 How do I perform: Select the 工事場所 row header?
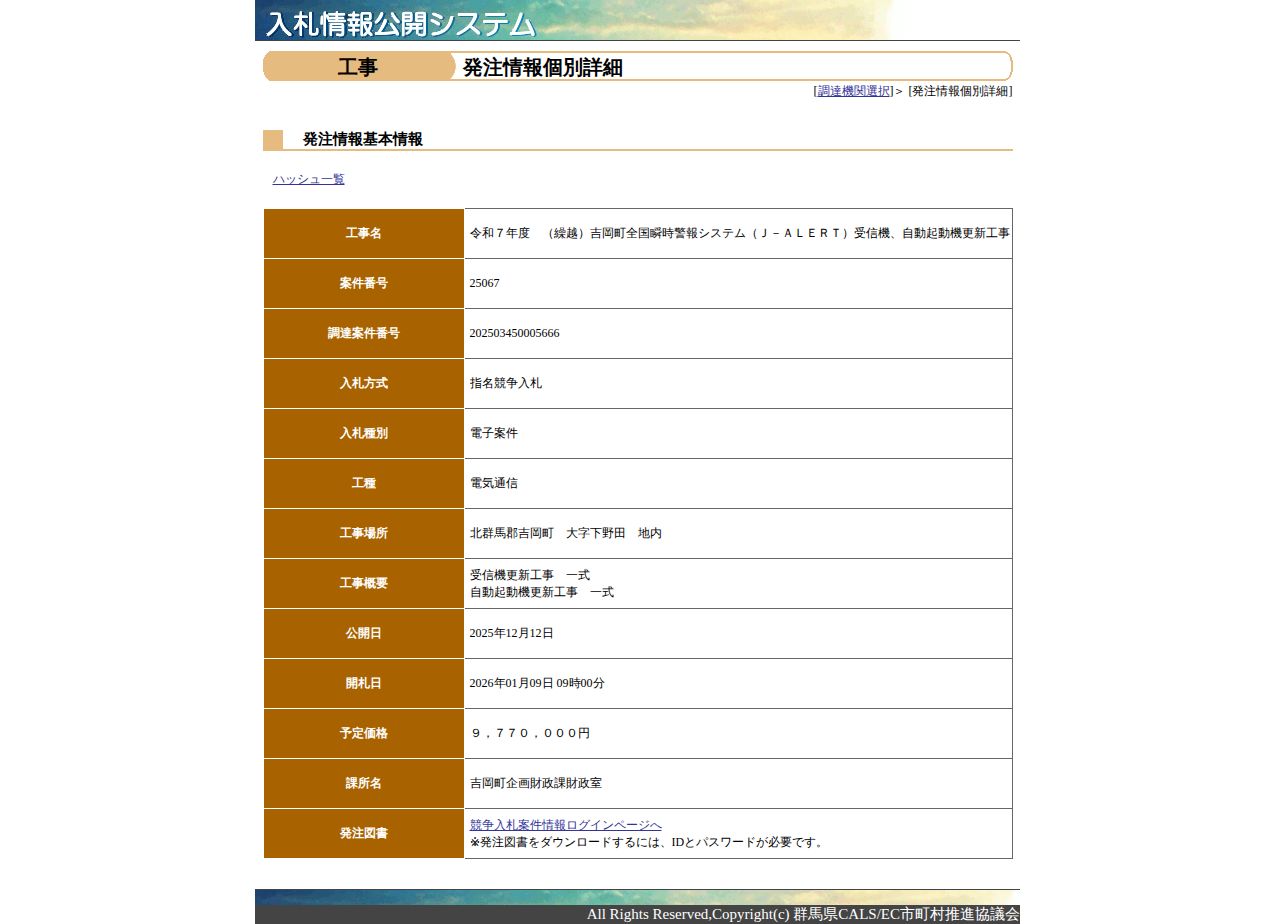[364, 533]
